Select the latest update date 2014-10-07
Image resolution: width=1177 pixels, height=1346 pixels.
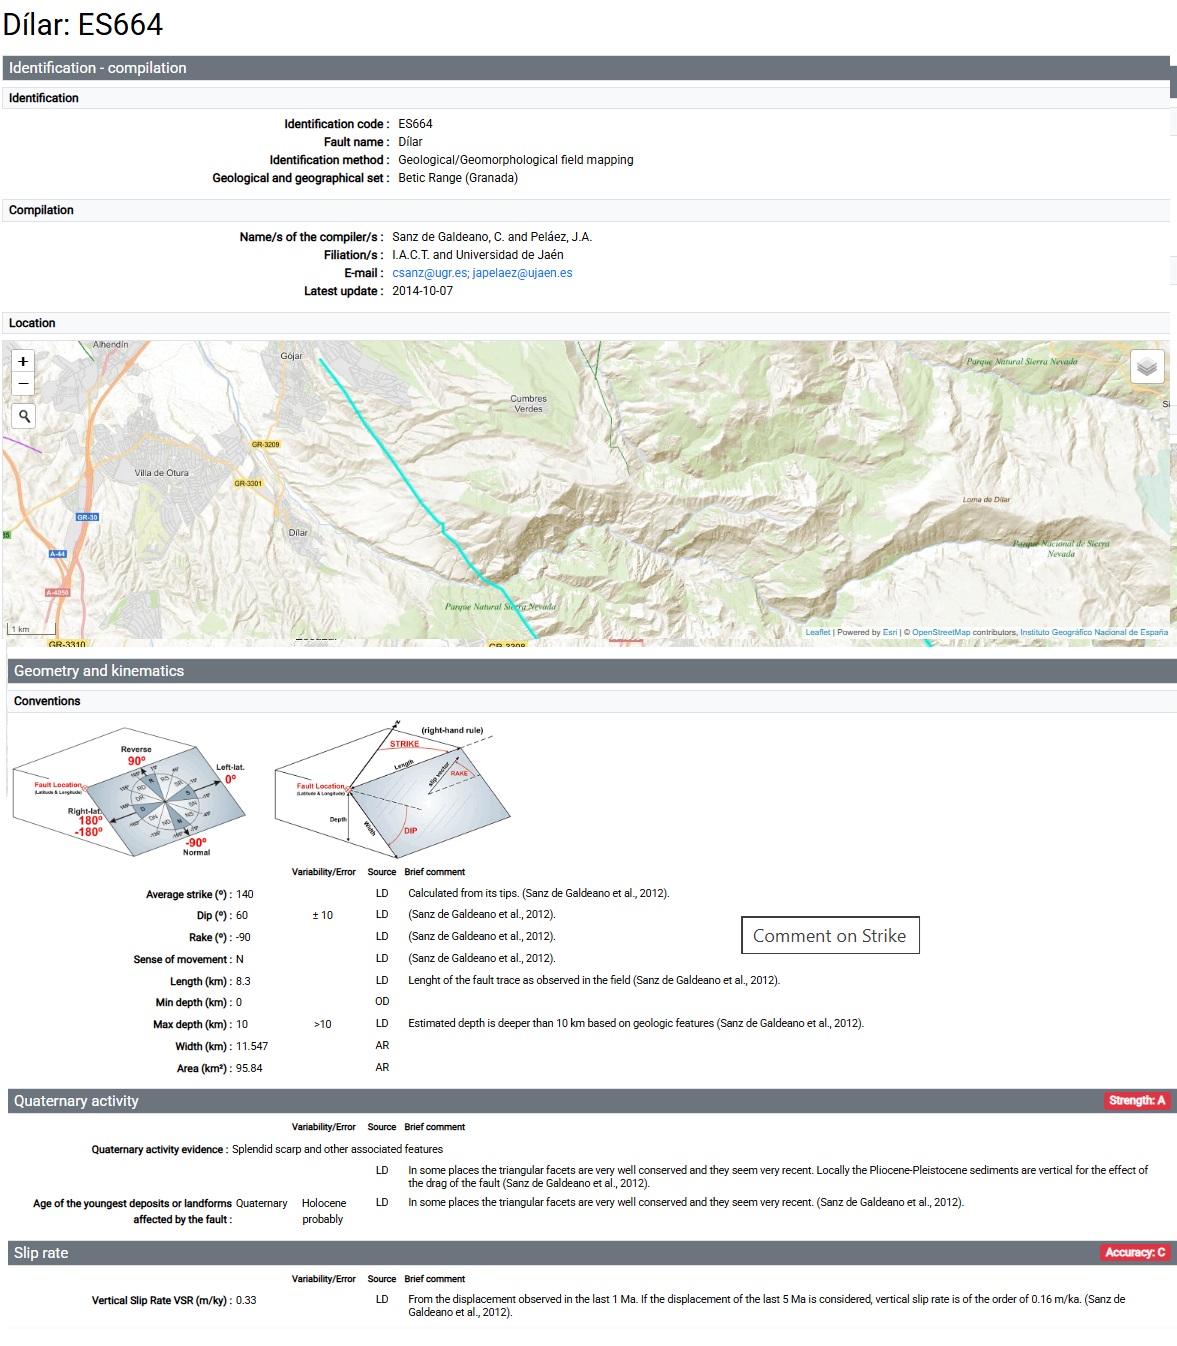coord(422,291)
